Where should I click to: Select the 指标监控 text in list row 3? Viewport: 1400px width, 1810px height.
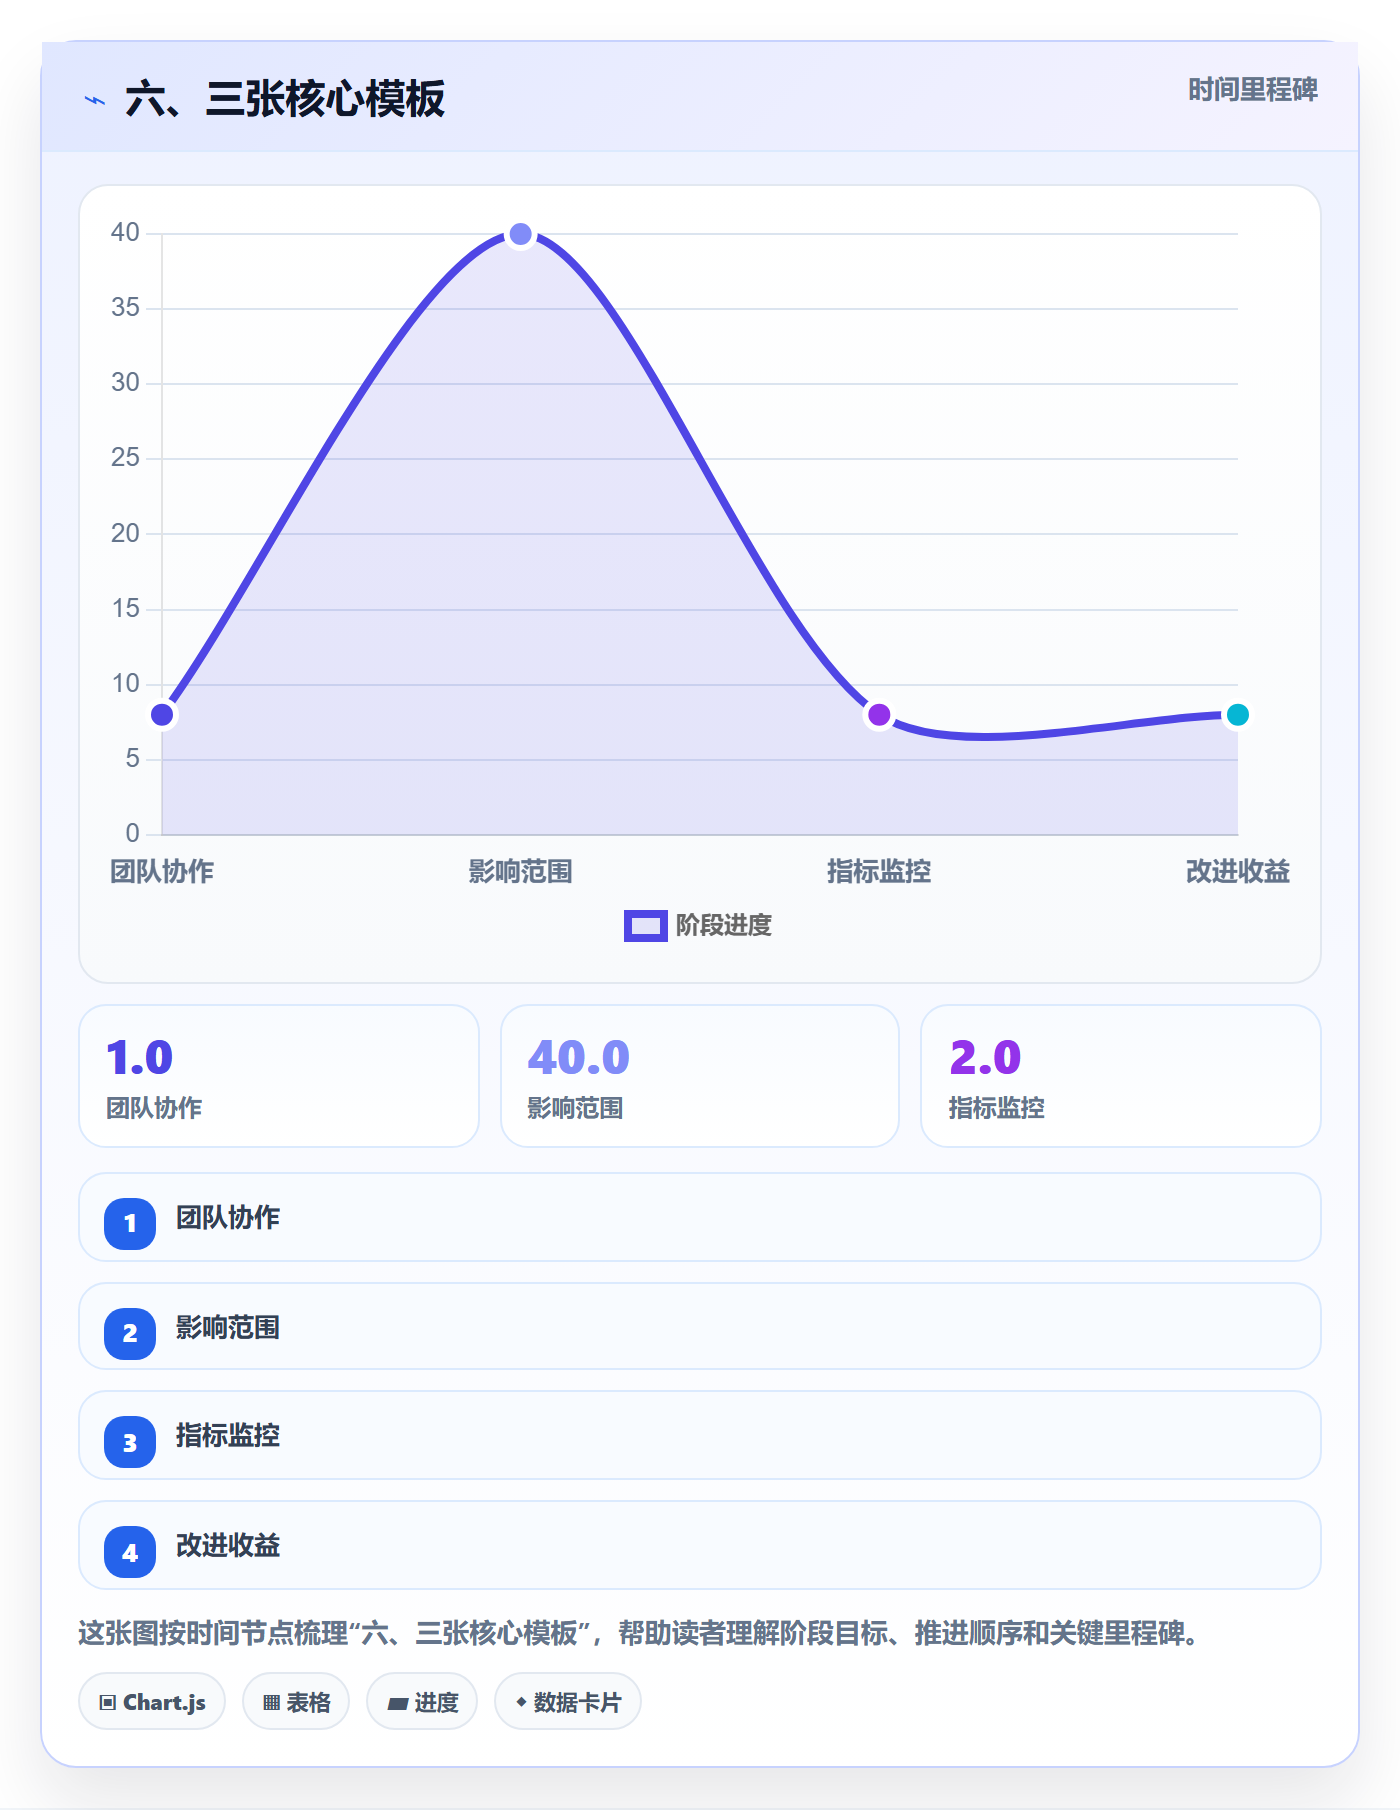point(228,1436)
